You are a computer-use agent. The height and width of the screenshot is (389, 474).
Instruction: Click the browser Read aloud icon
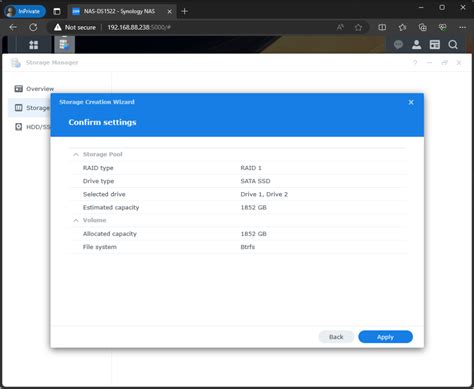point(340,27)
